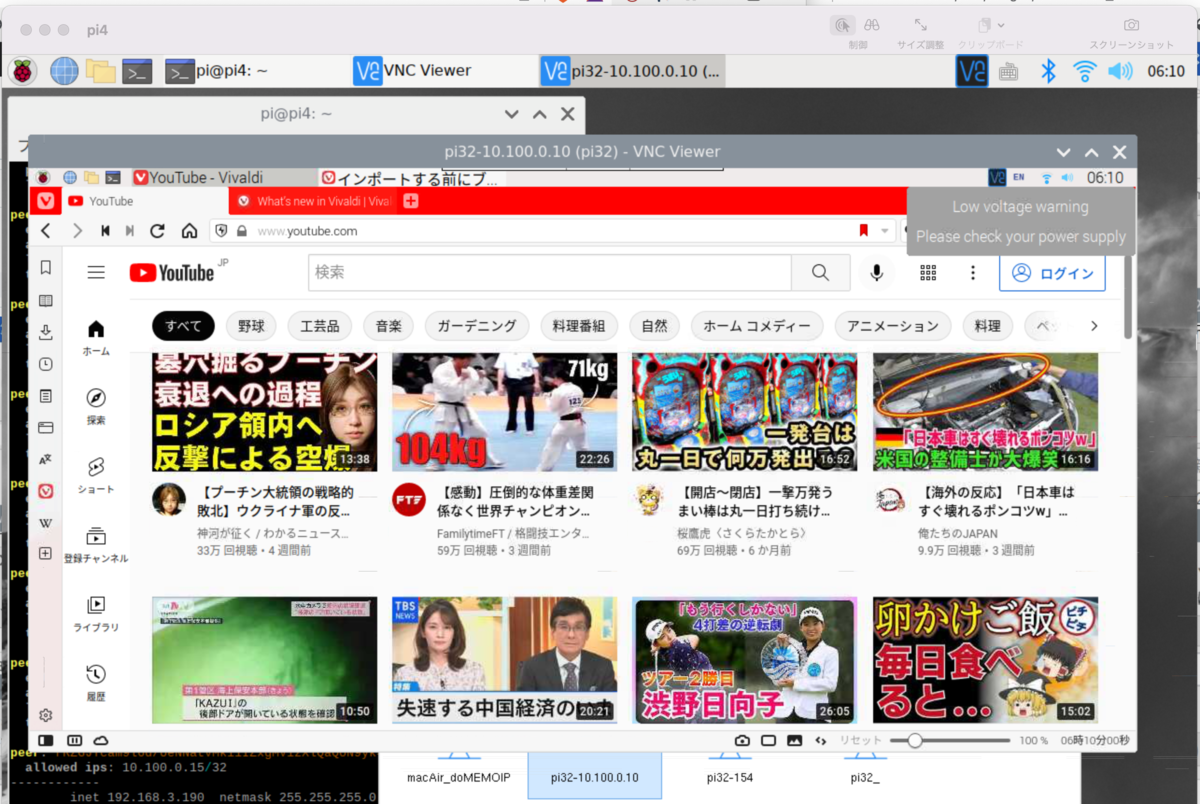Toggle tab tiling in the status bar
The width and height of the screenshot is (1200, 804).
74,740
